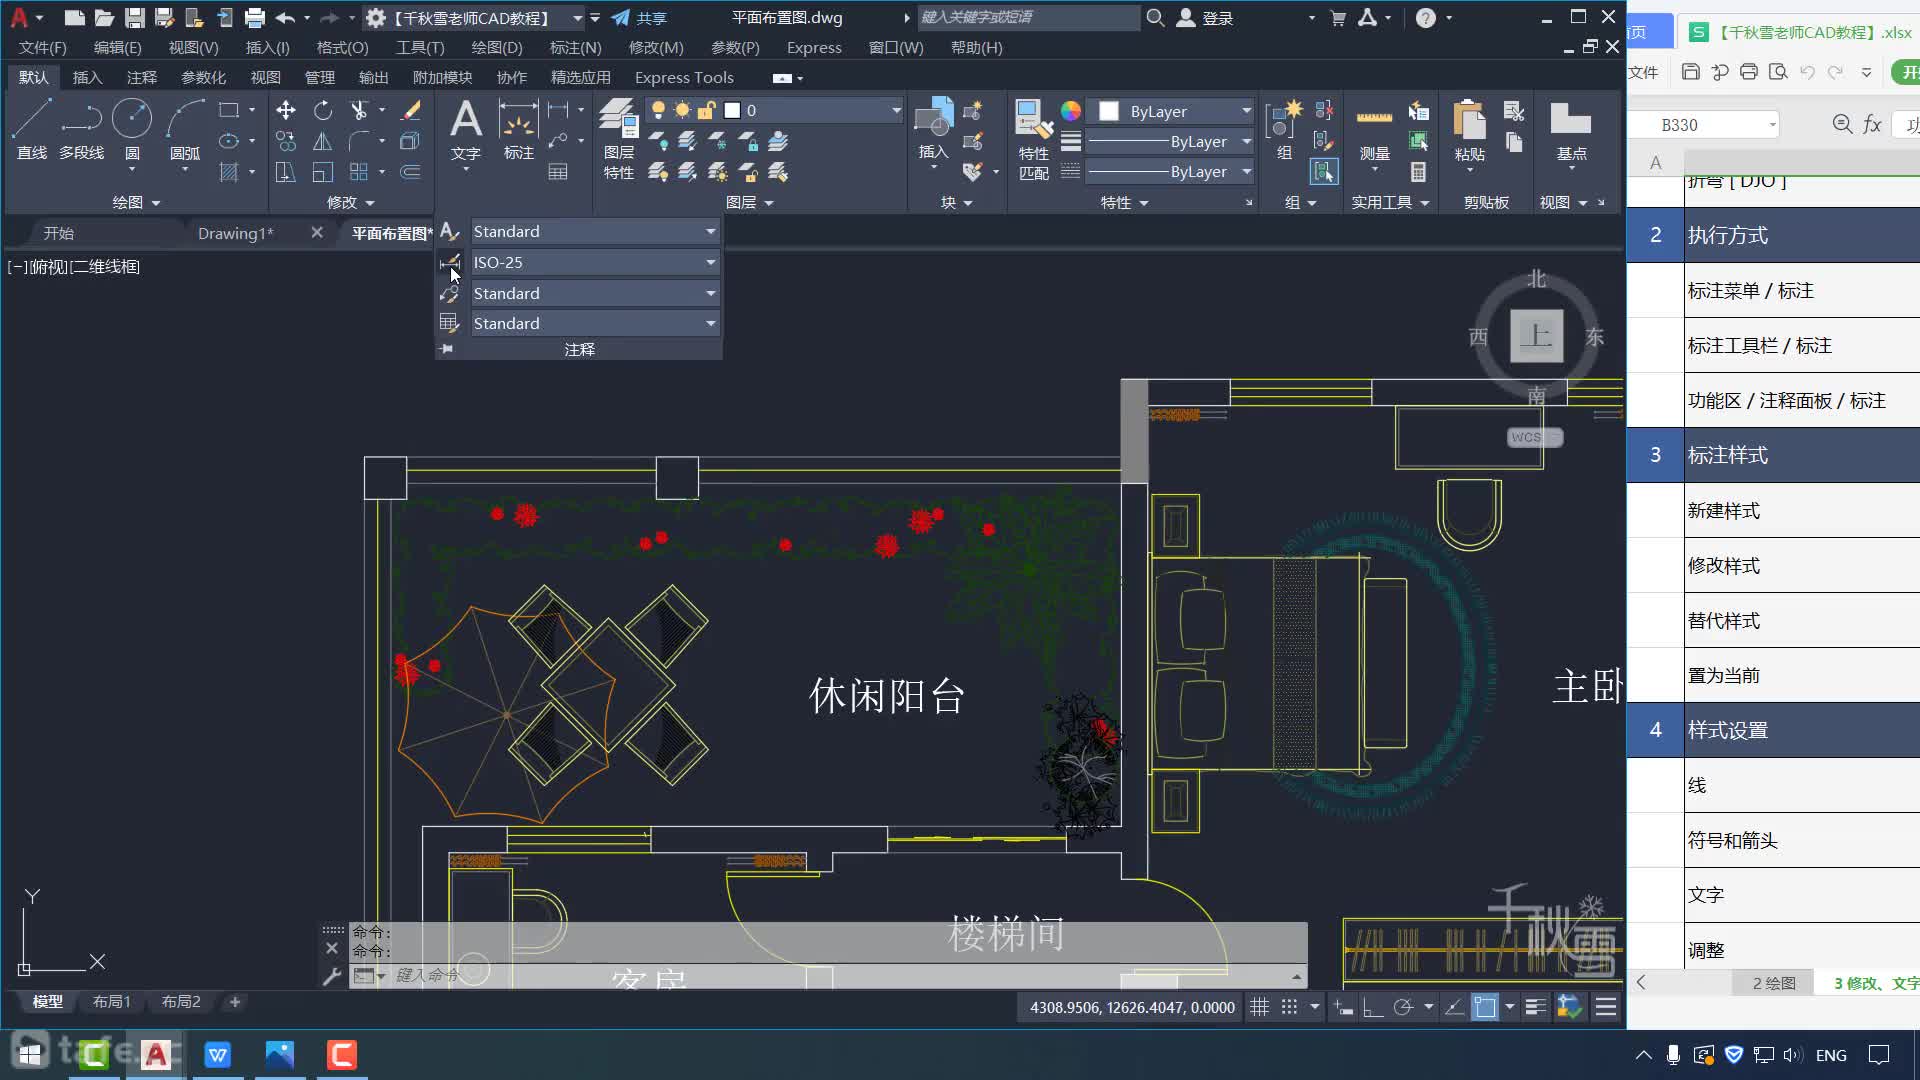The width and height of the screenshot is (1920, 1080).
Task: Click the Erase tool icon
Action: [x=410, y=110]
